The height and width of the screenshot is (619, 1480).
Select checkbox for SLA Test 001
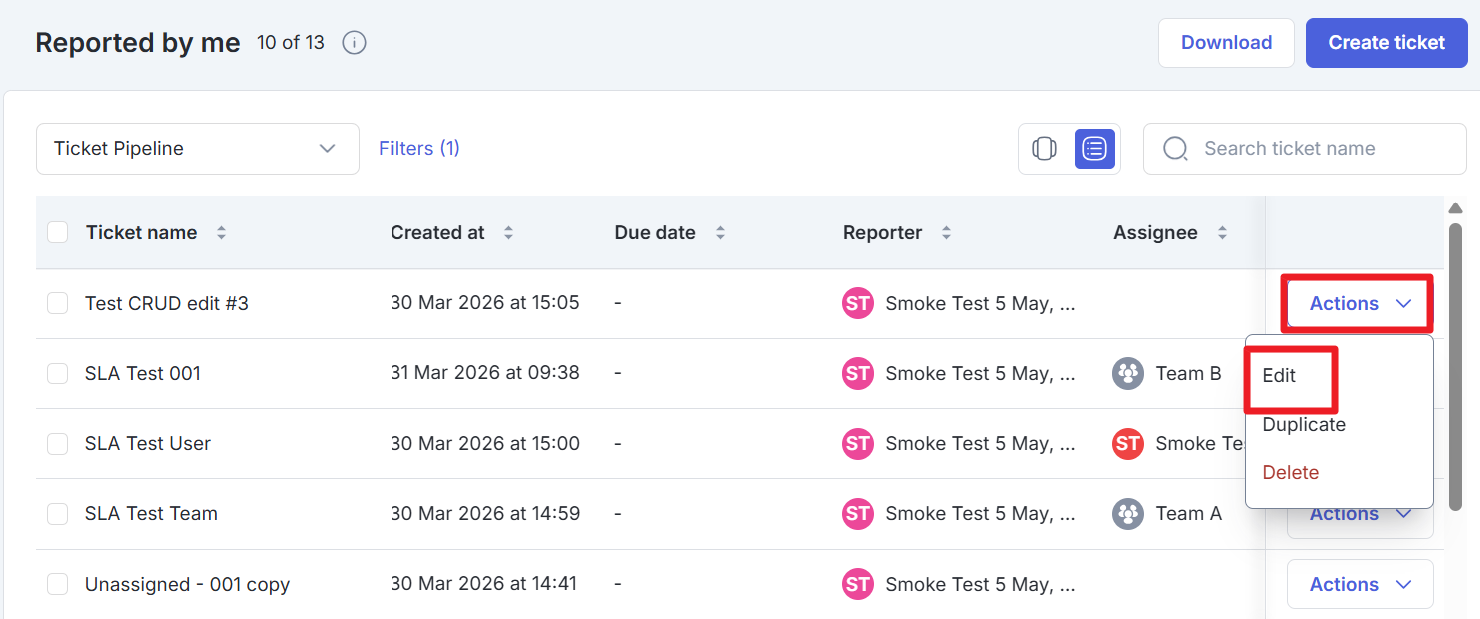(x=58, y=373)
